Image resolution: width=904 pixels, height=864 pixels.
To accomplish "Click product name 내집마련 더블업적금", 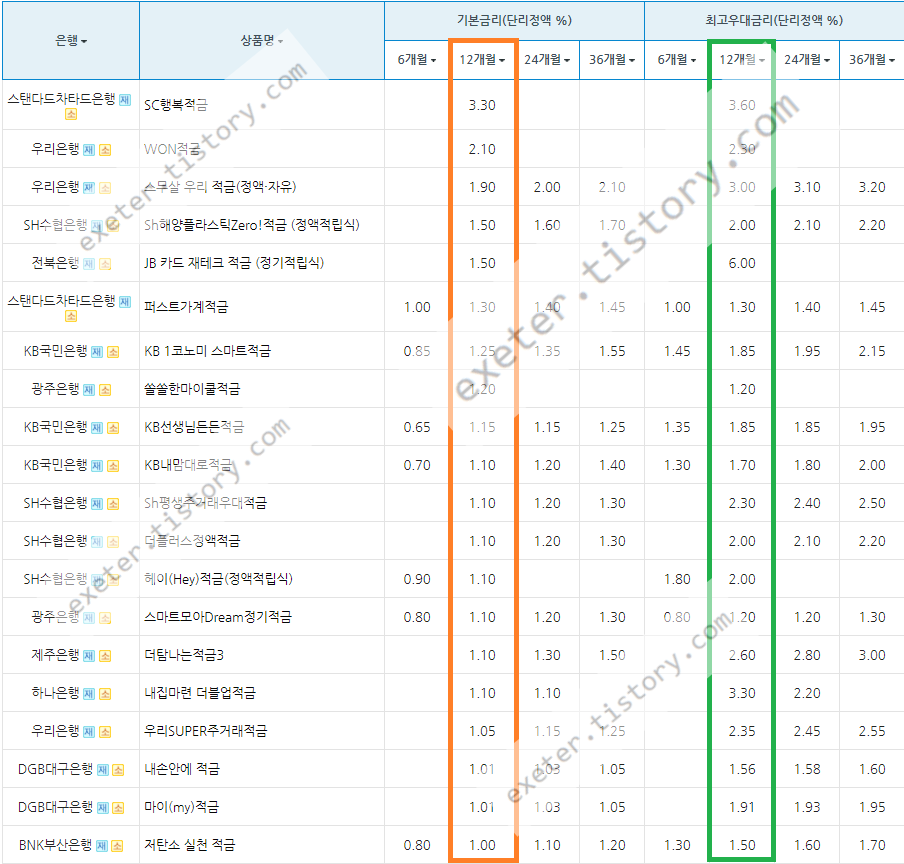I will [199, 693].
